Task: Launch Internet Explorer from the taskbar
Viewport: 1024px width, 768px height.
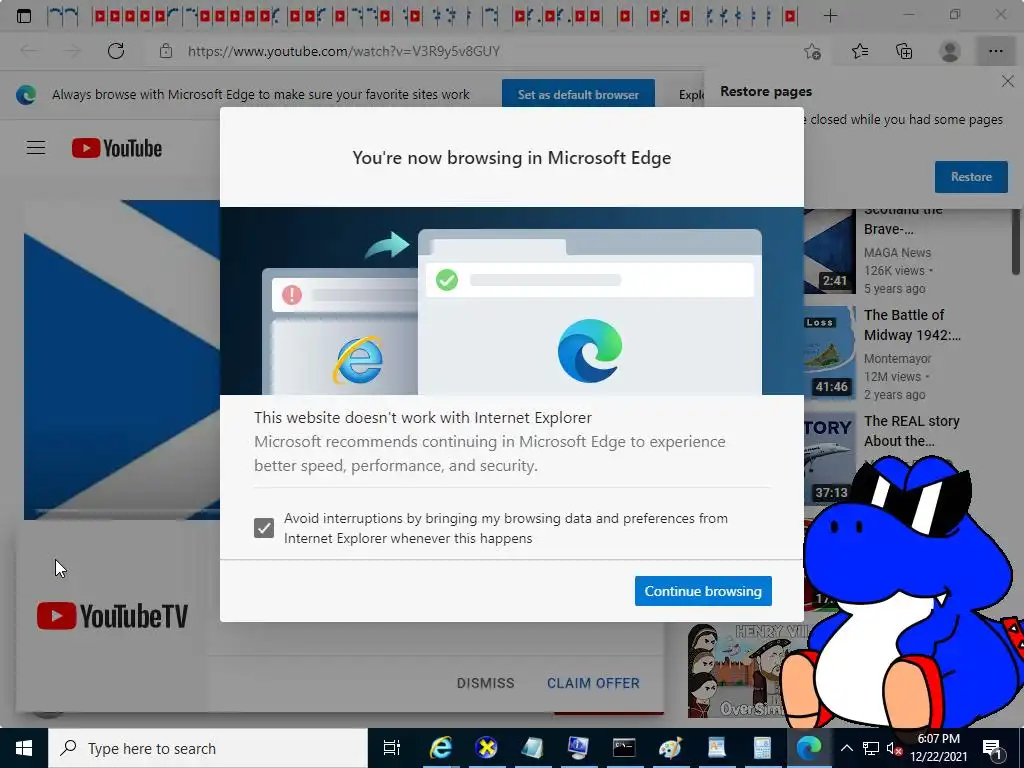Action: (x=441, y=748)
